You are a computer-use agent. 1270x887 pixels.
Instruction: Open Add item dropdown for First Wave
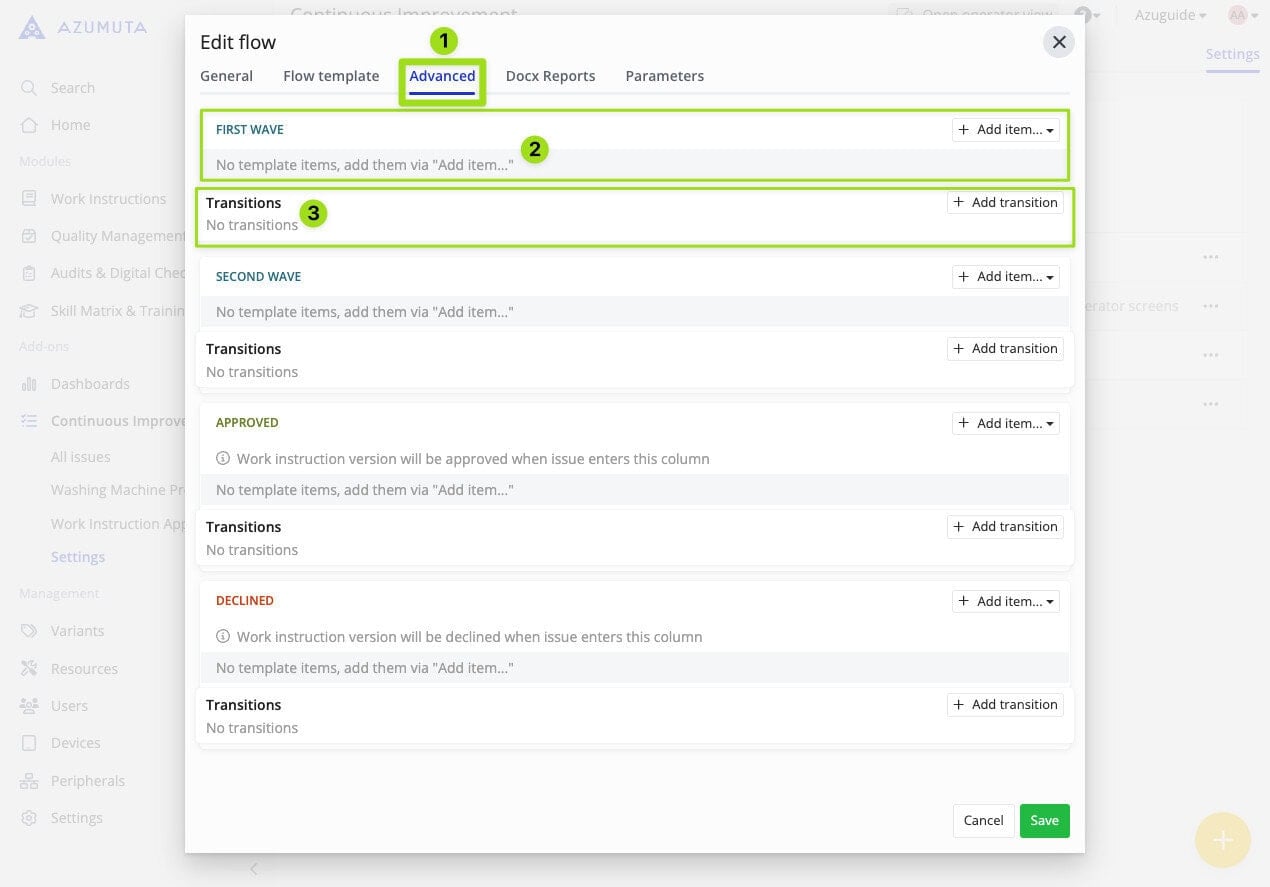click(1005, 130)
